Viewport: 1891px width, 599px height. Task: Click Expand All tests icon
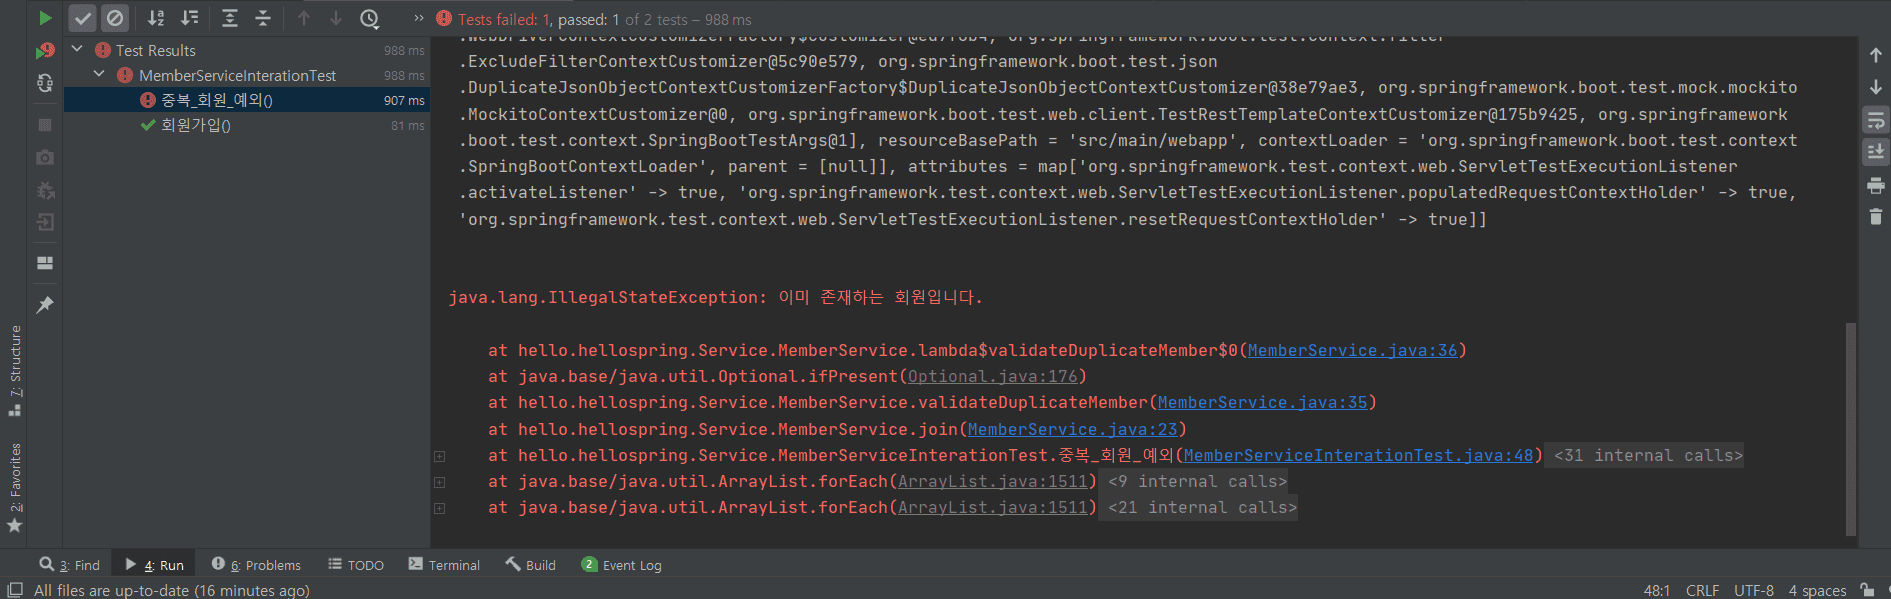pos(229,18)
